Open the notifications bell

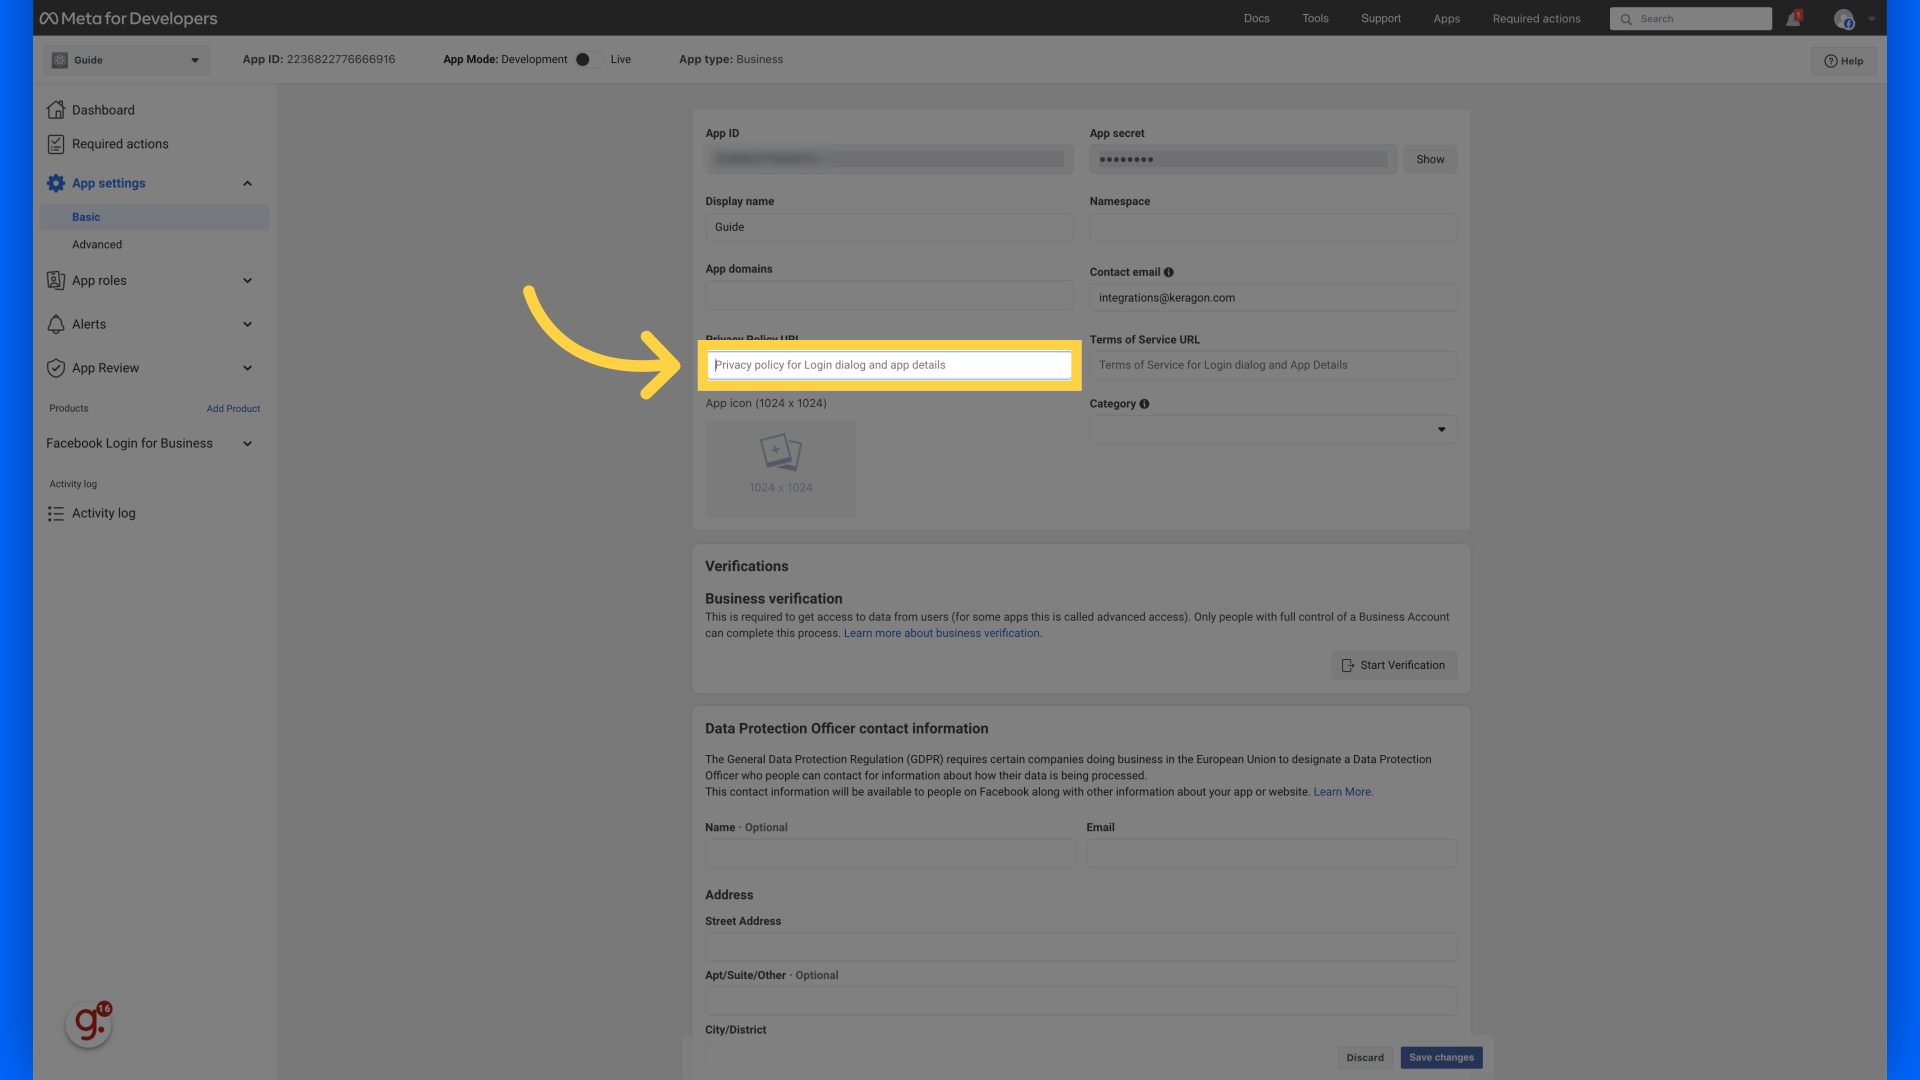click(x=1793, y=19)
